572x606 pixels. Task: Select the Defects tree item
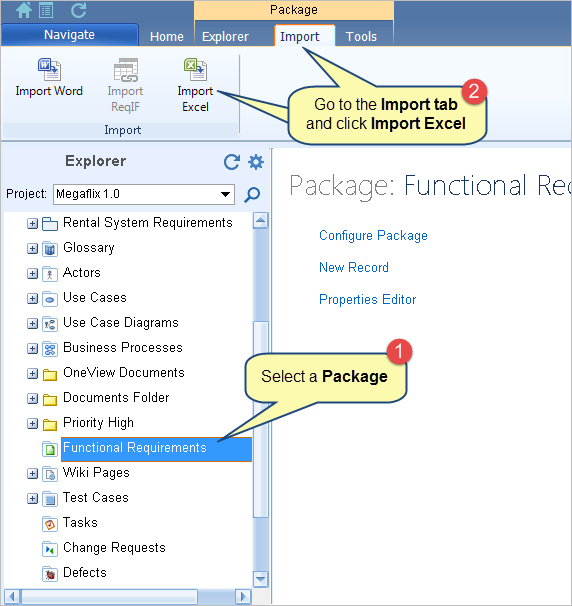(85, 572)
